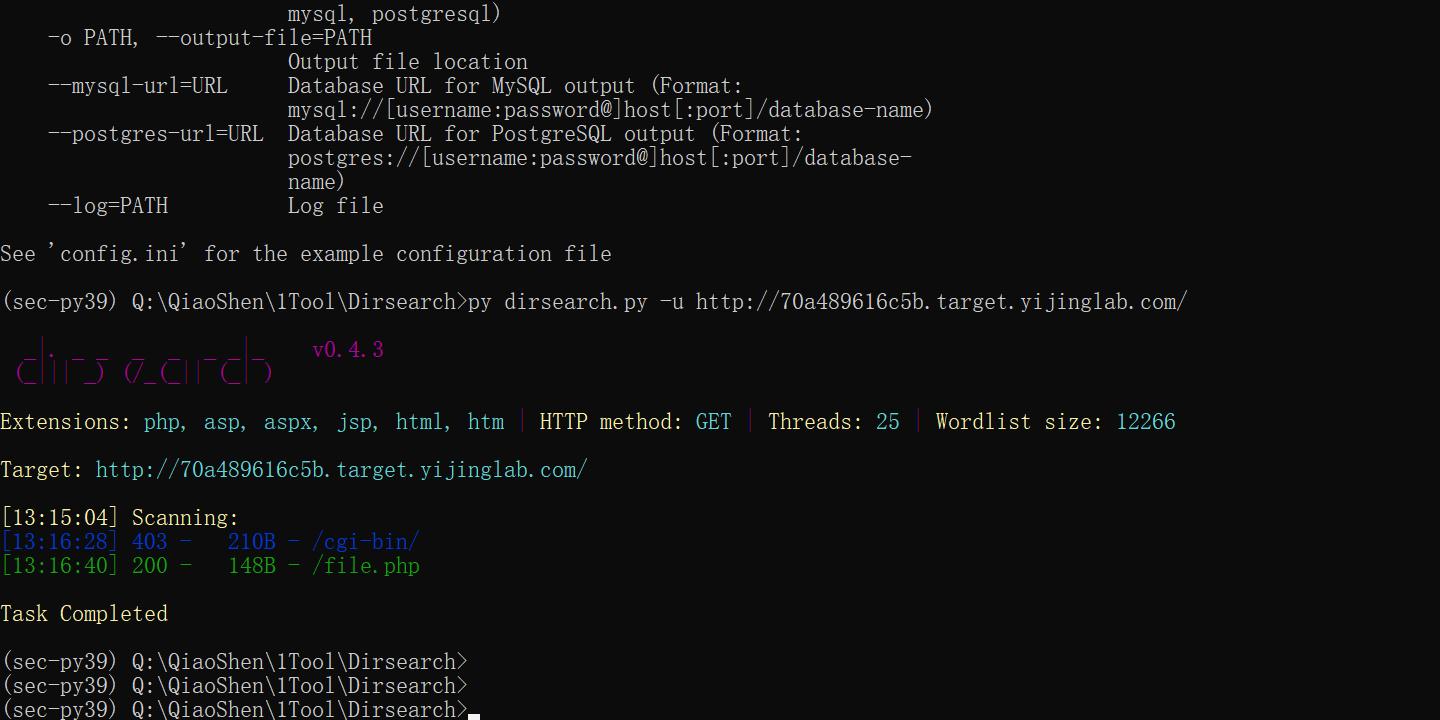
Task: Open the URL in the dirsearch.py command
Action: coord(941,302)
